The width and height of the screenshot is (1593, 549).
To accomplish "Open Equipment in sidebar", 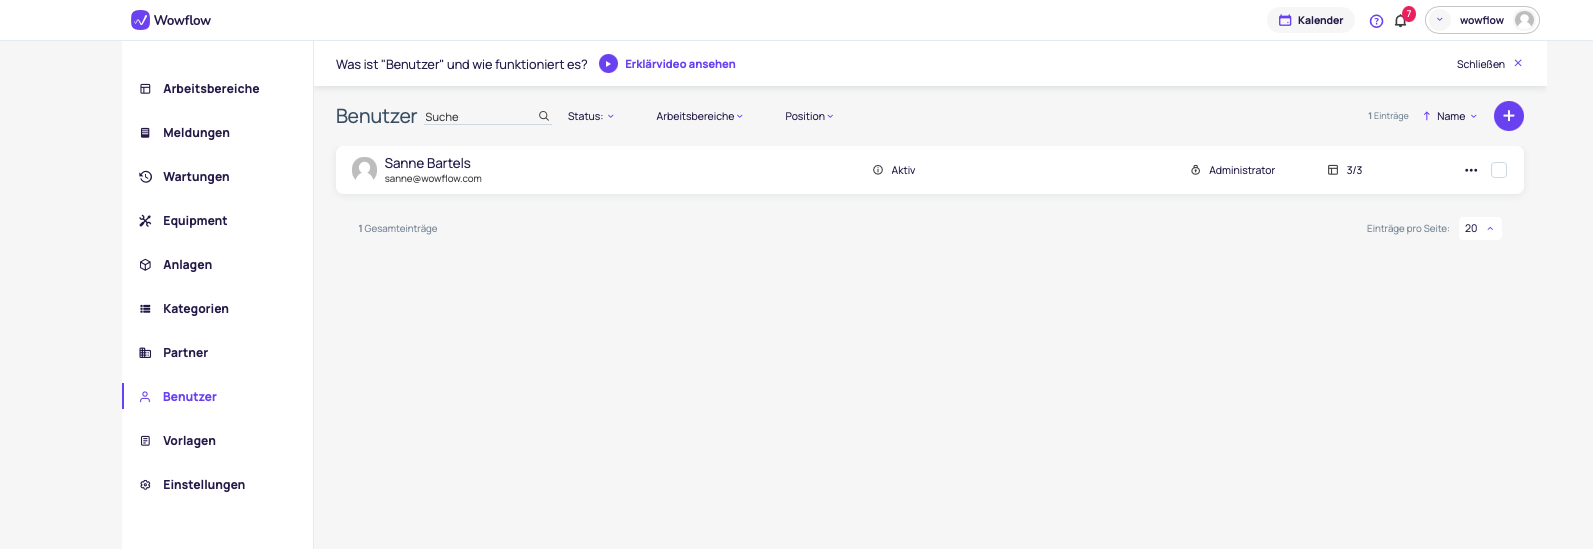I will [x=195, y=221].
